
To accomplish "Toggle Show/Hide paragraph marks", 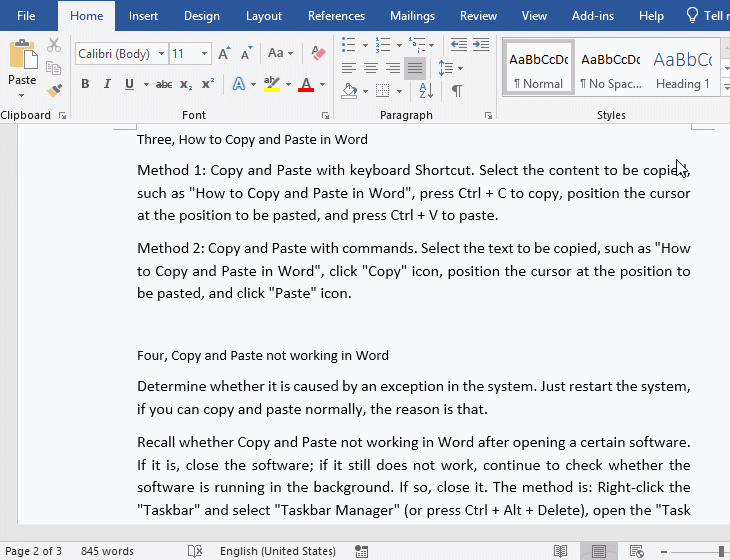I will [x=457, y=91].
